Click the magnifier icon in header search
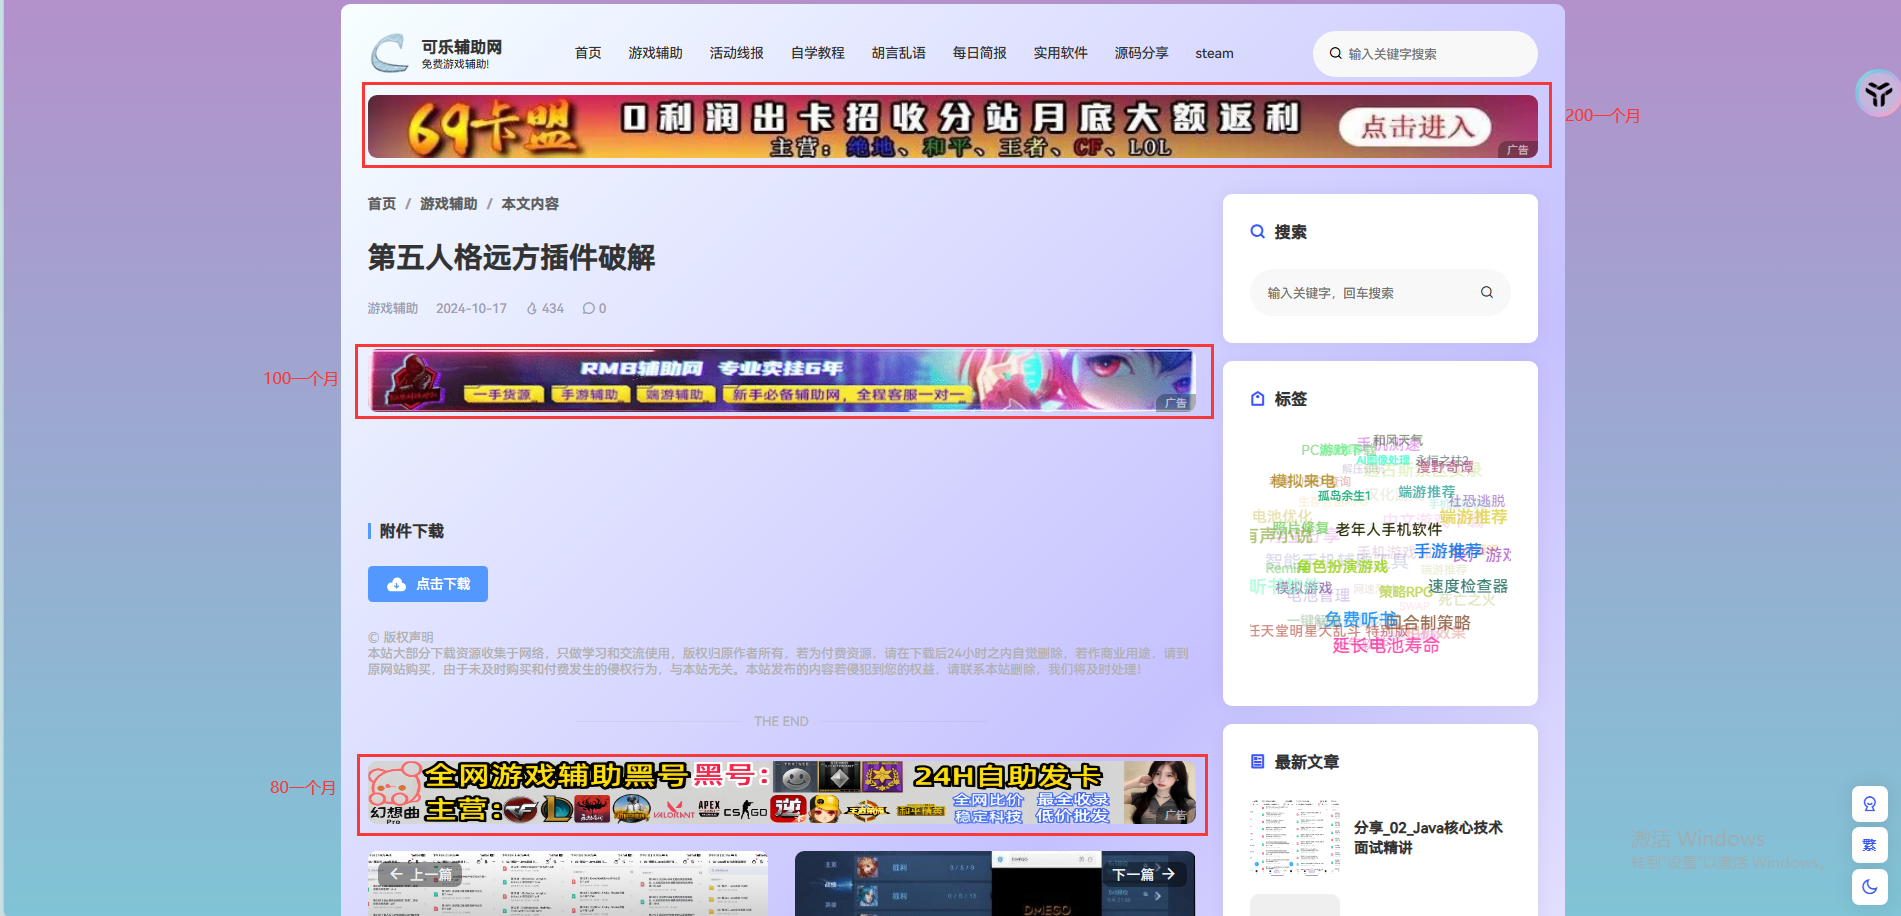Image resolution: width=1901 pixels, height=916 pixels. pyautogui.click(x=1335, y=54)
